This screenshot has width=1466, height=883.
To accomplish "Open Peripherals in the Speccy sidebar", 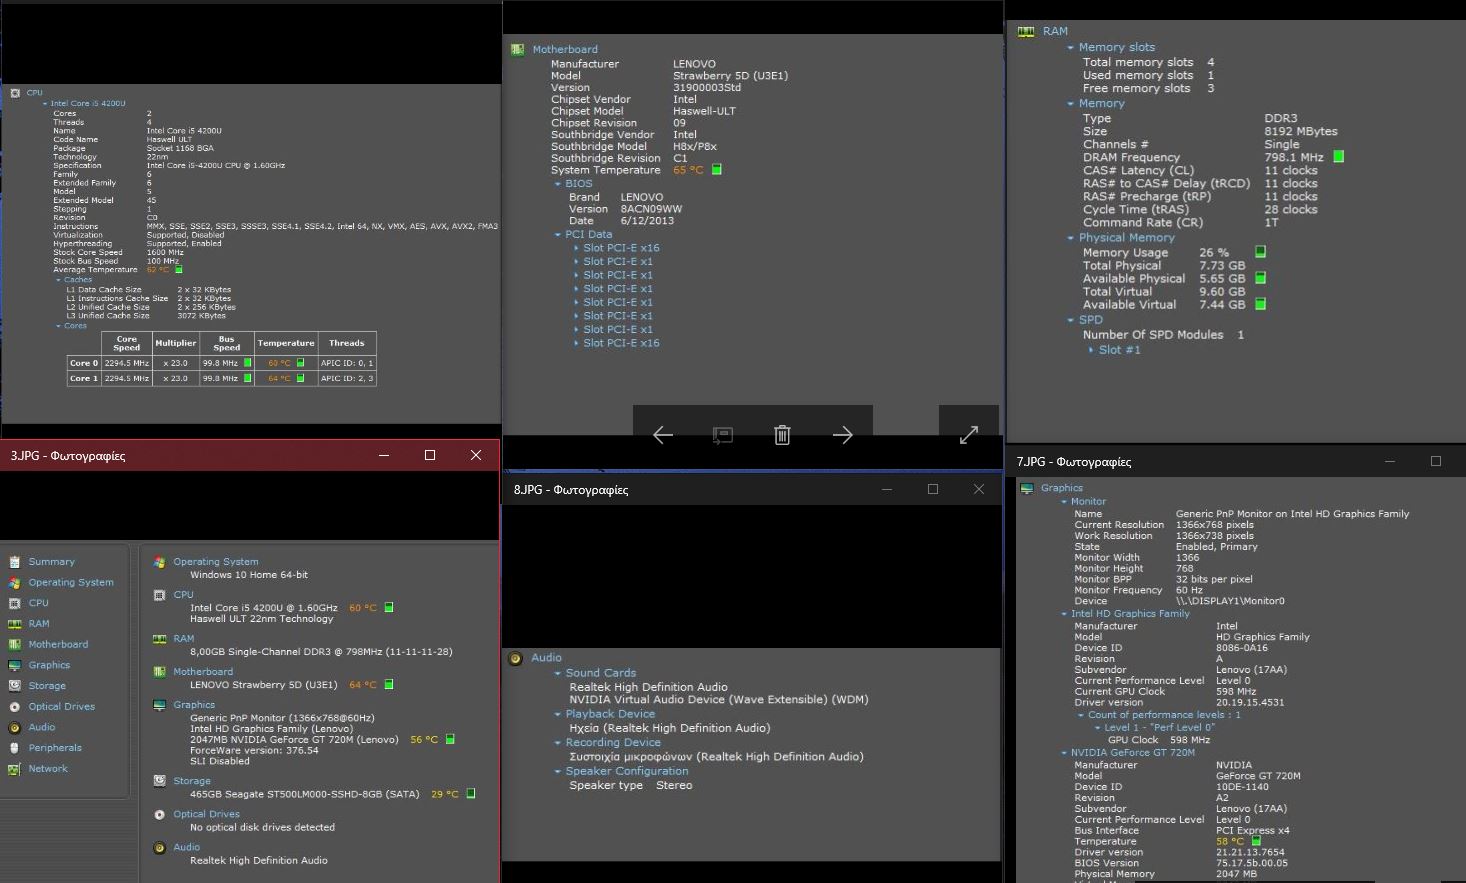I will tap(55, 748).
